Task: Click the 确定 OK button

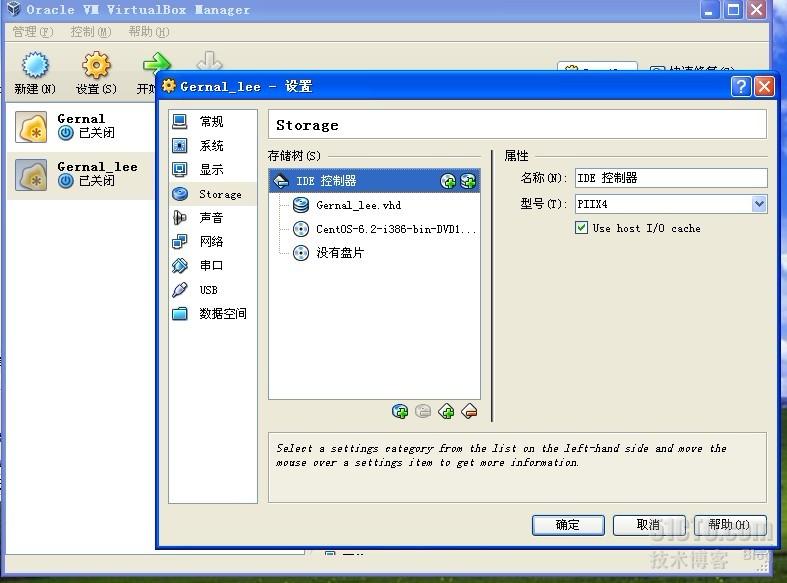Action: tap(568, 525)
